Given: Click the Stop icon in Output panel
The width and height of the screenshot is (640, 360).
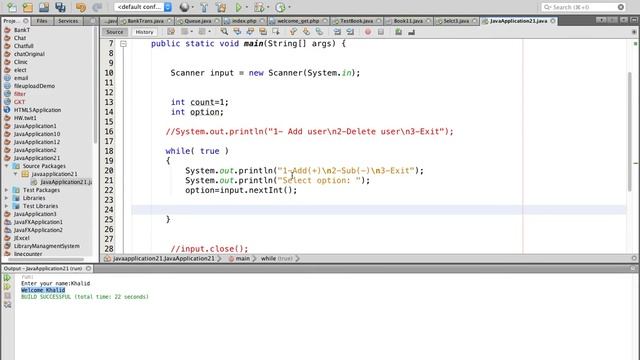Looking at the screenshot, I should (x=7, y=296).
